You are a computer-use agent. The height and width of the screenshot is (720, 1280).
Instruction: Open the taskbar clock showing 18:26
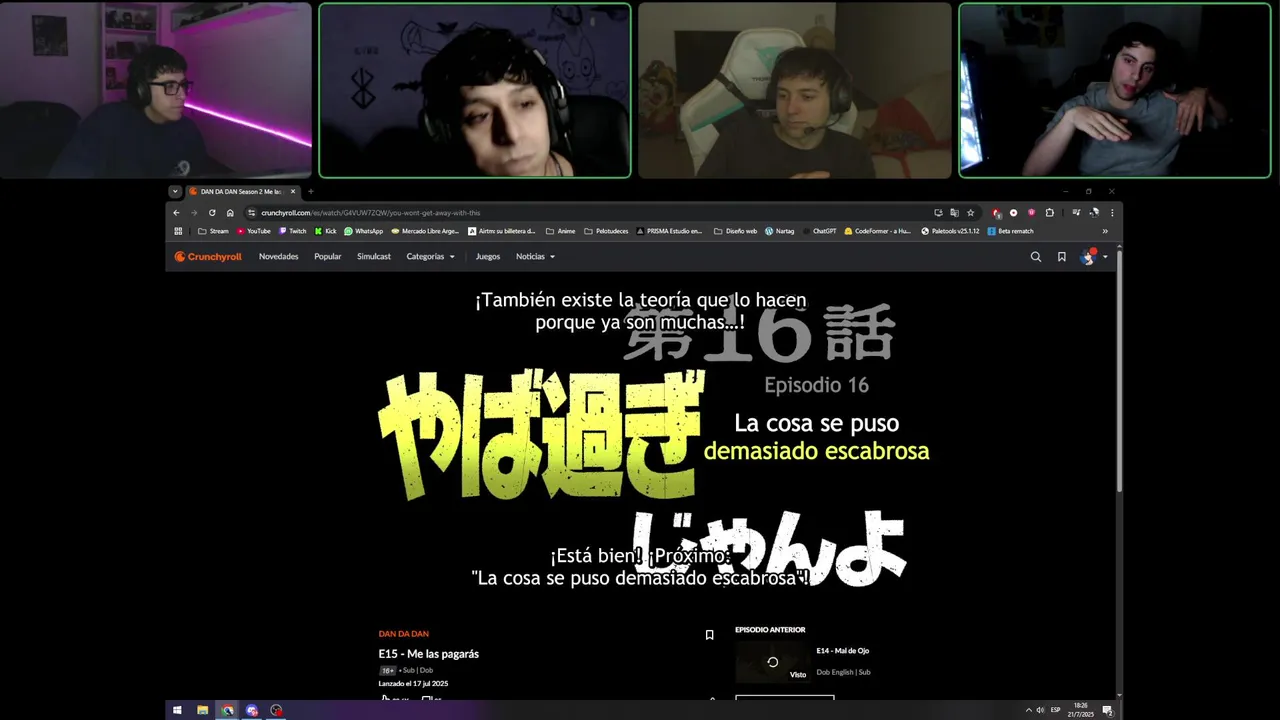pos(1081,710)
